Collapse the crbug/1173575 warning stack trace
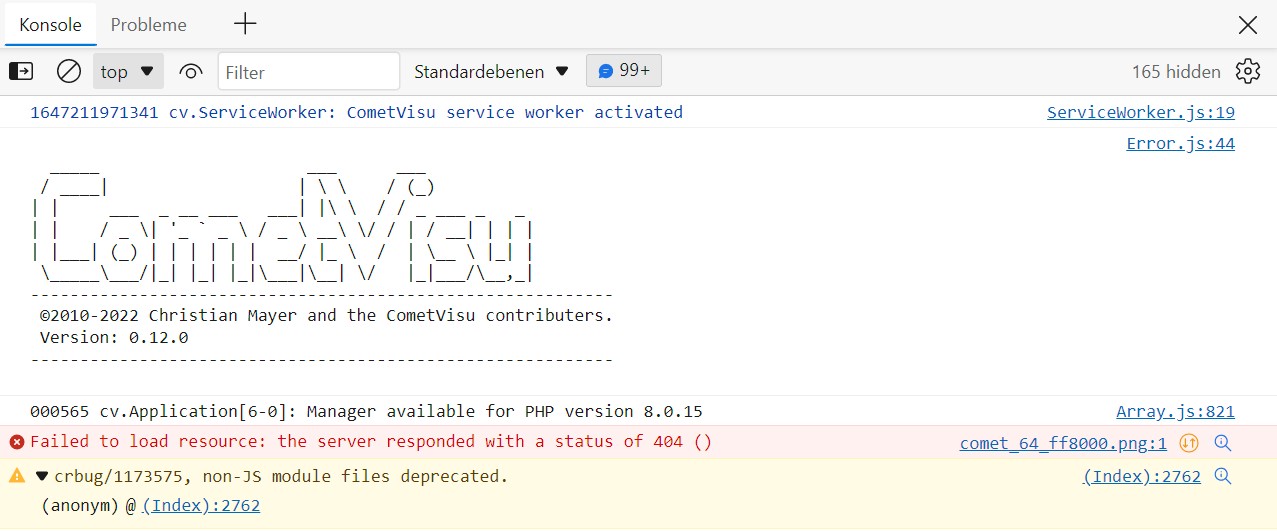Image resolution: width=1277 pixels, height=531 pixels. (42, 477)
